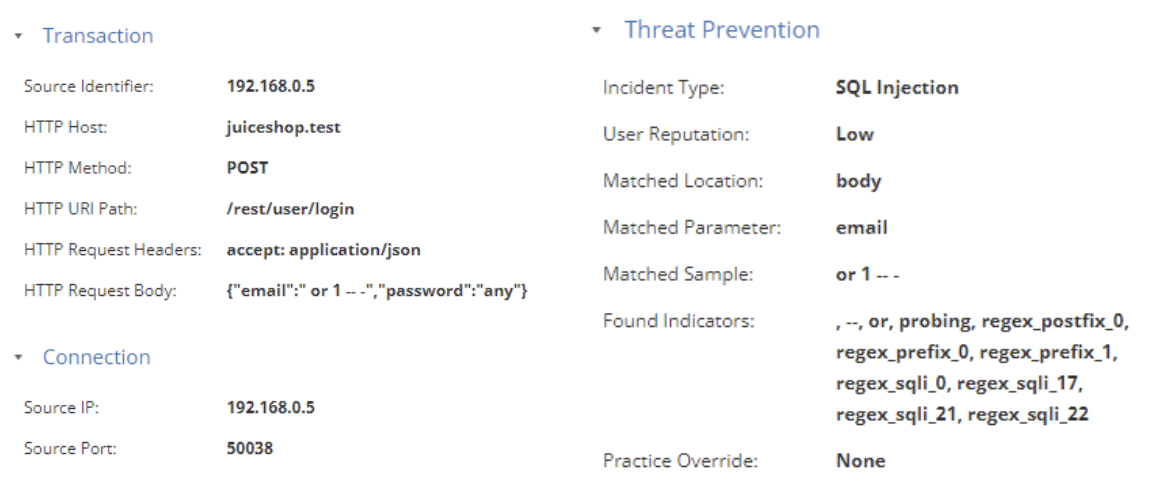Click the Source IP value in Connection

pos(271,408)
